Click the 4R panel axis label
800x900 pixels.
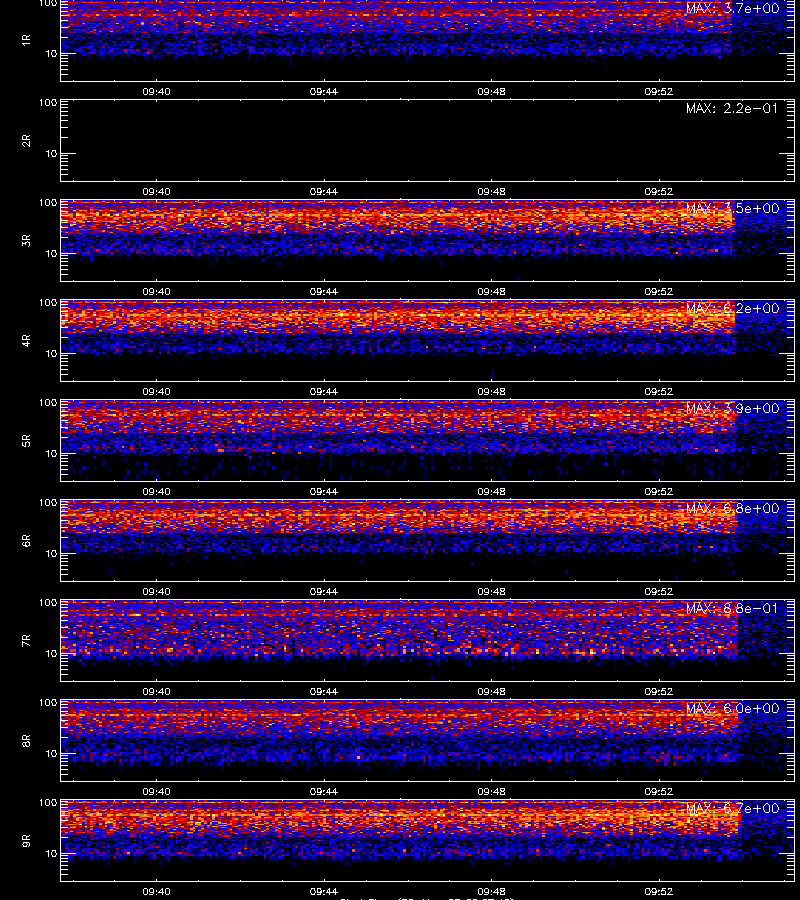point(26,340)
